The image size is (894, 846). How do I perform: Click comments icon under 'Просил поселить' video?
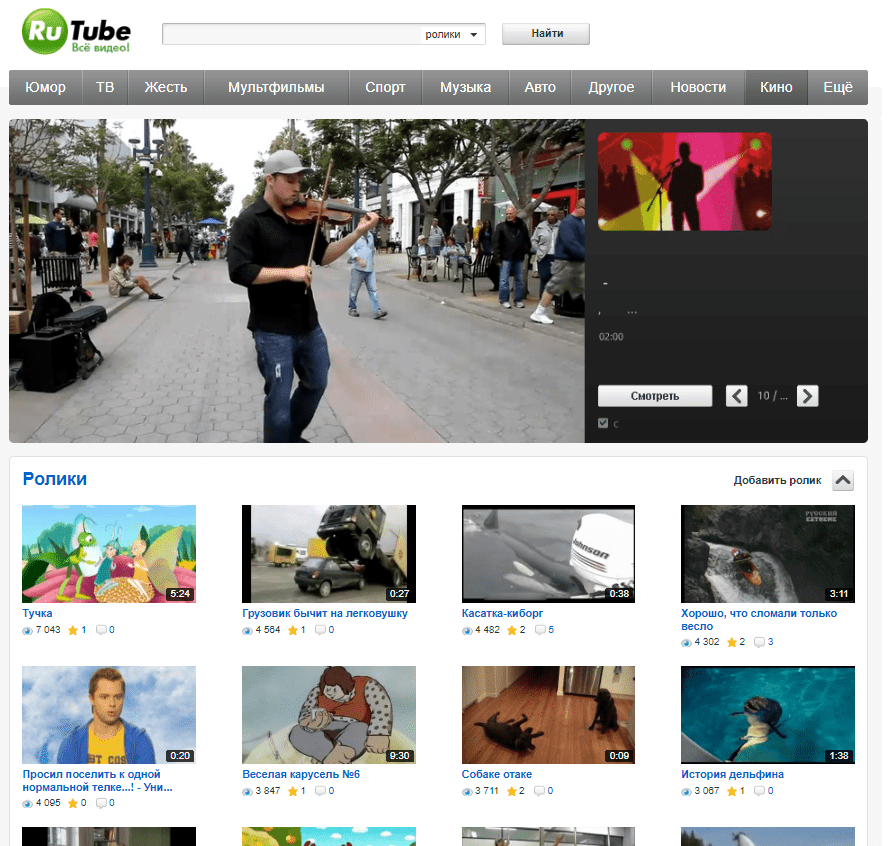coord(101,803)
